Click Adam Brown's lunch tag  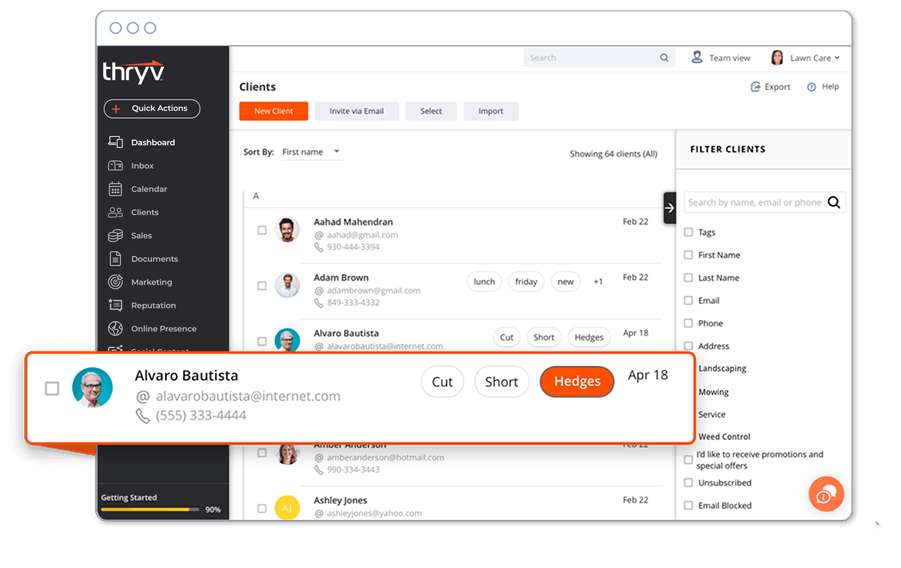484,282
